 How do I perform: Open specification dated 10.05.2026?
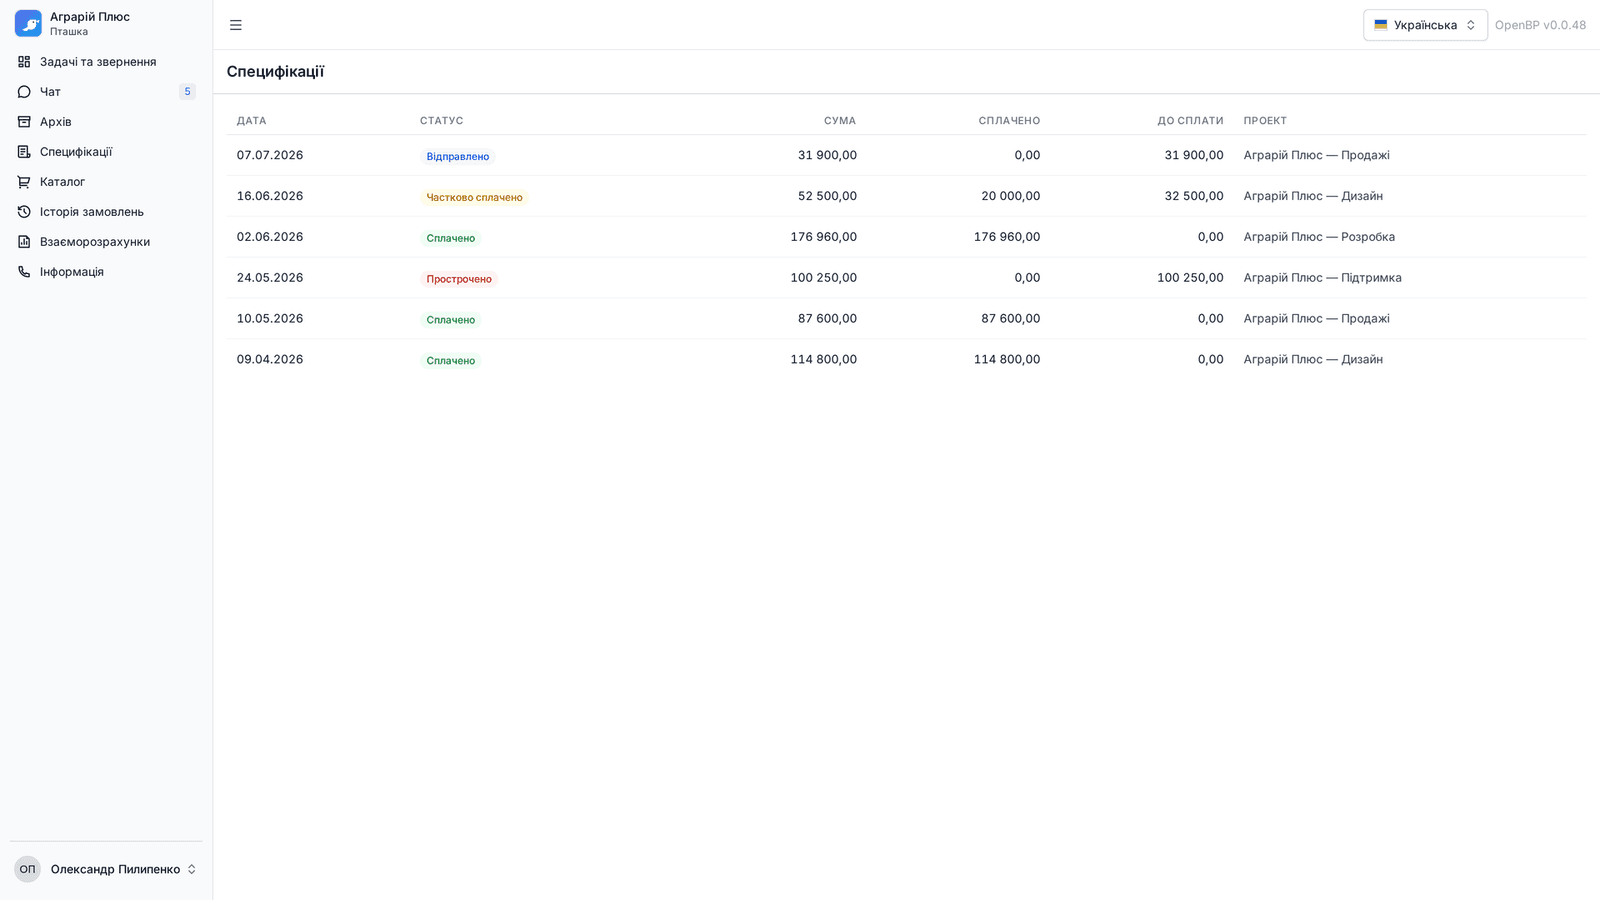(906, 319)
